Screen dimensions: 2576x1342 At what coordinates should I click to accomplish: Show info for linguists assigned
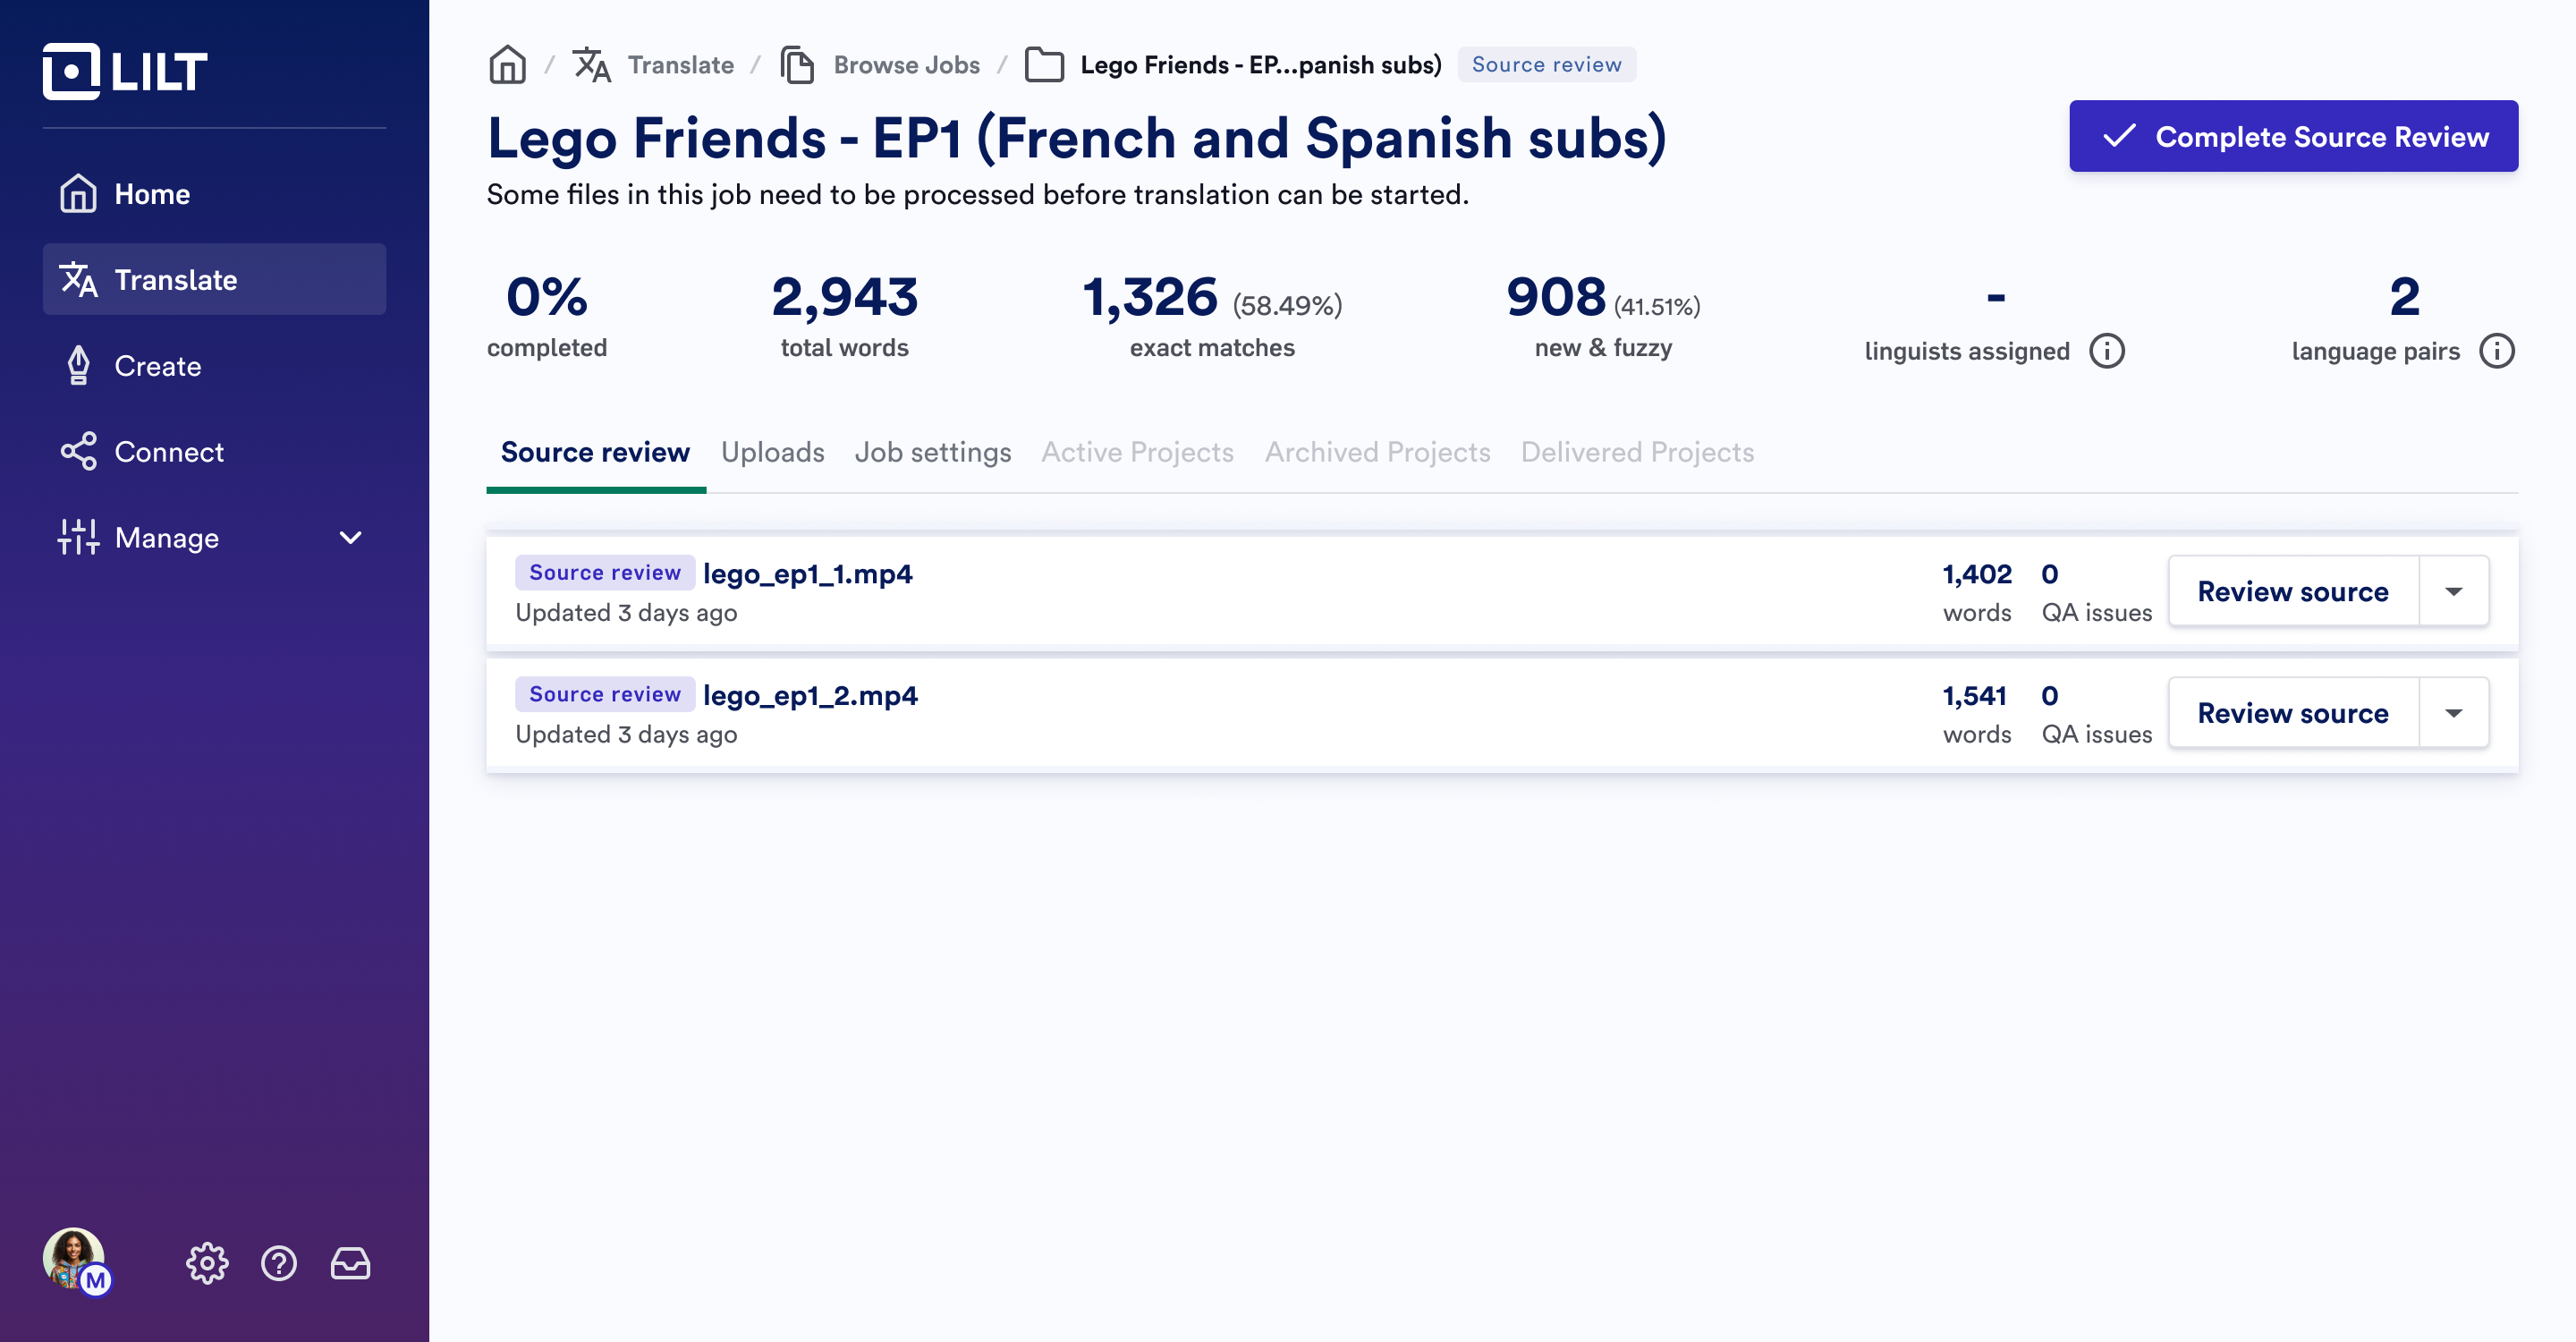pyautogui.click(x=2106, y=351)
